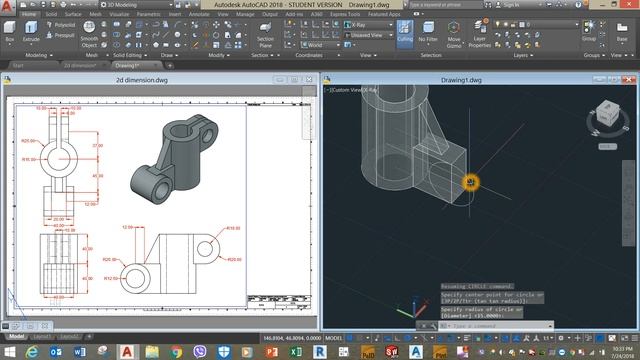Click the Smooth Object mesh tool

(x=89, y=34)
